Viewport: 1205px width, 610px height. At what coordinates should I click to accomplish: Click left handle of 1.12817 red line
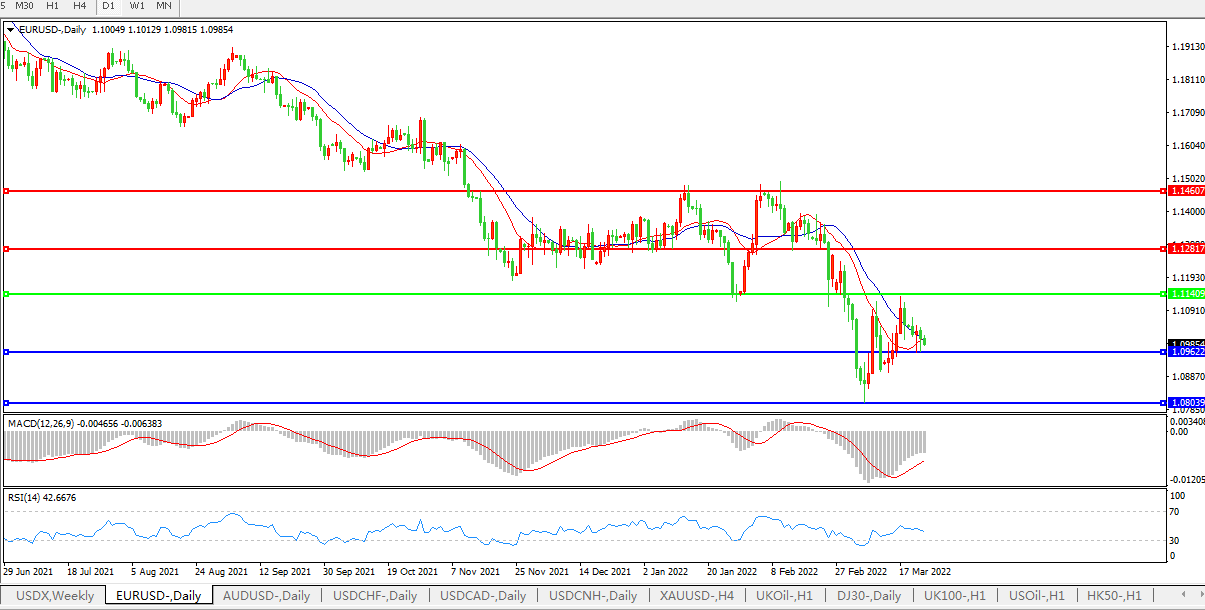coord(6,249)
